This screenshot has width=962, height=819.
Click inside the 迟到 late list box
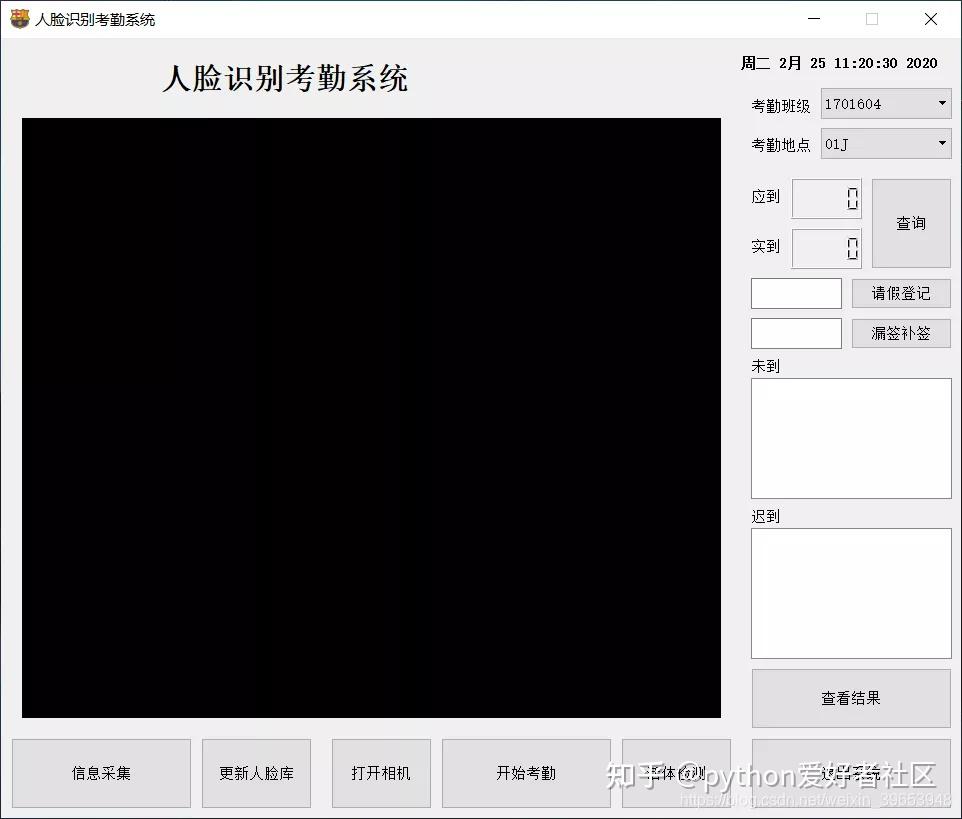click(x=850, y=592)
